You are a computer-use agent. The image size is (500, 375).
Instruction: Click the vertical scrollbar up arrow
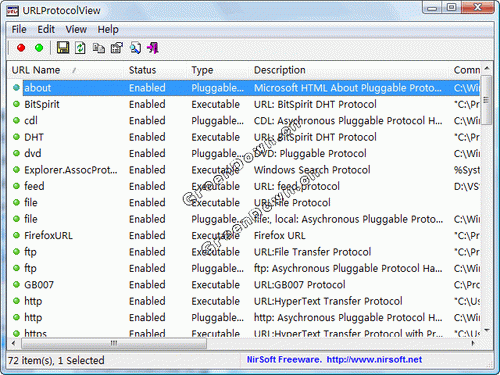point(487,69)
